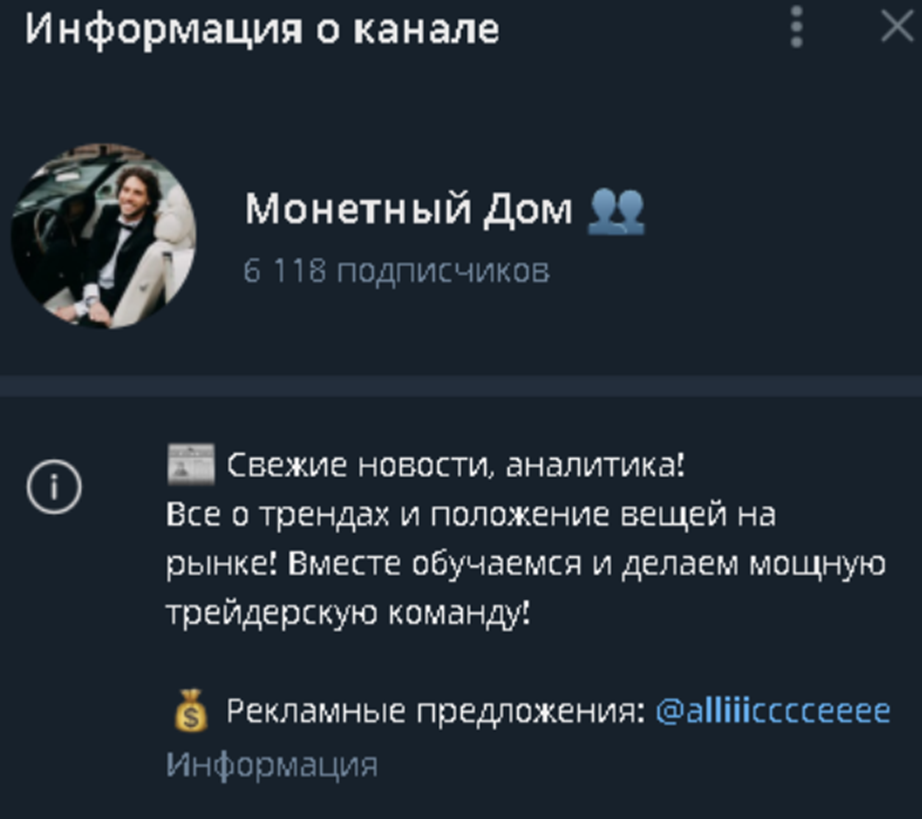Select the Свежие новости, аналитика line
This screenshot has height=819, width=922.
456,466
